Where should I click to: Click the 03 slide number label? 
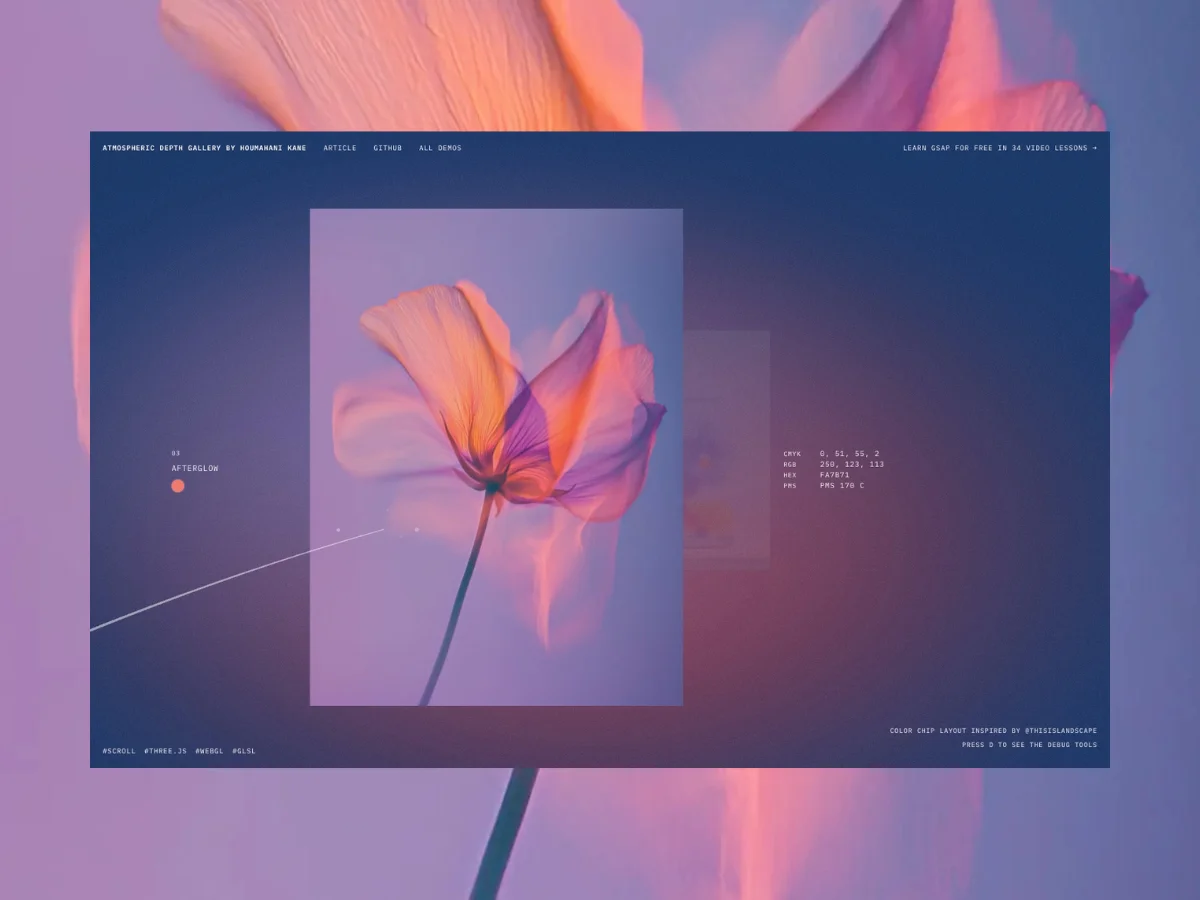176,454
